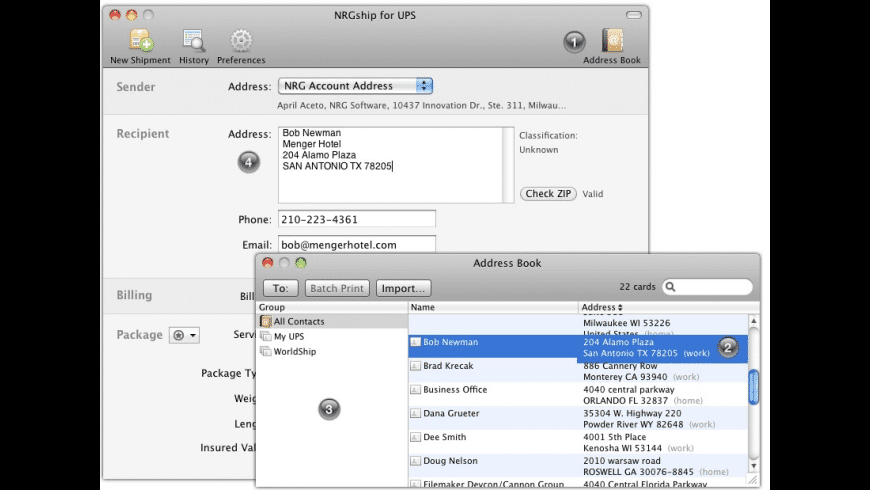Click the To: button in Address Book
The width and height of the screenshot is (870, 490).
[x=281, y=288]
